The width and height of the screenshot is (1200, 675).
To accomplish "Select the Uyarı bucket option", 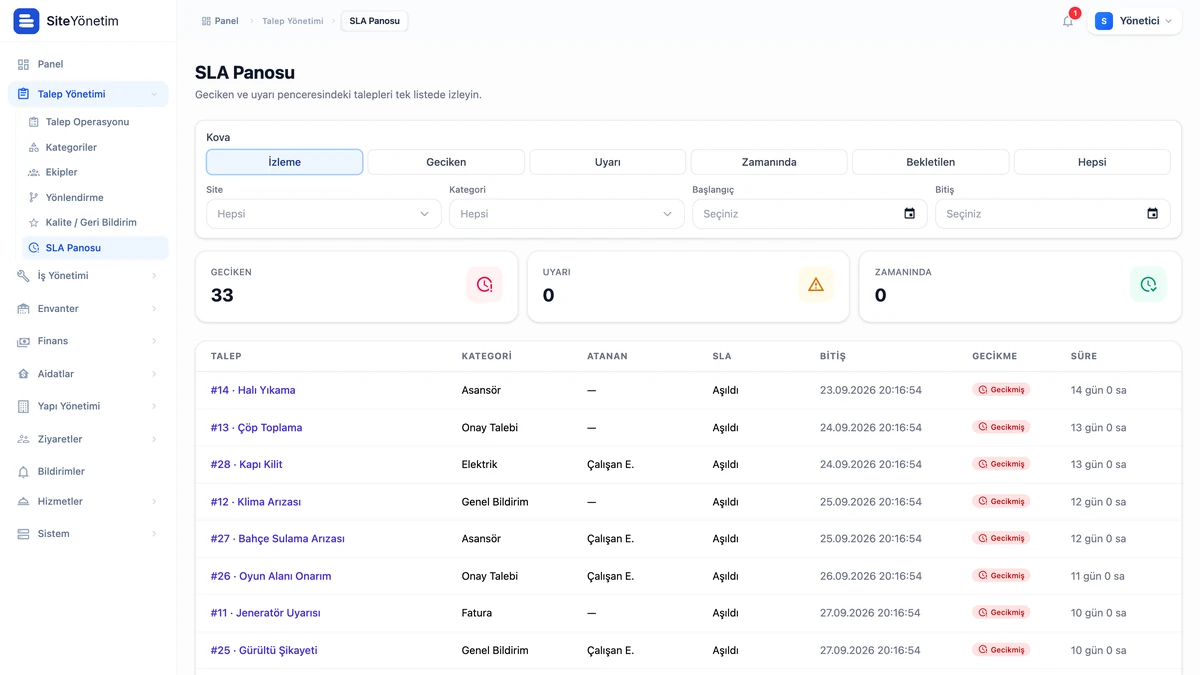I will click(608, 162).
